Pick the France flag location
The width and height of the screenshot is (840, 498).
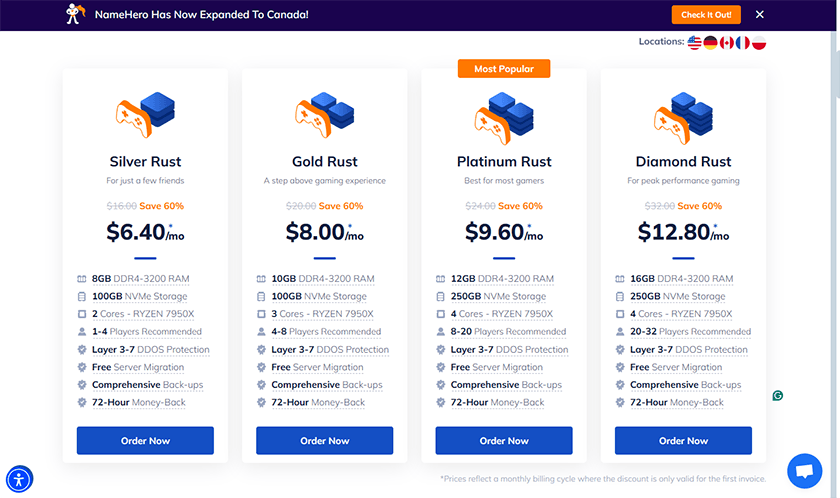click(x=743, y=43)
